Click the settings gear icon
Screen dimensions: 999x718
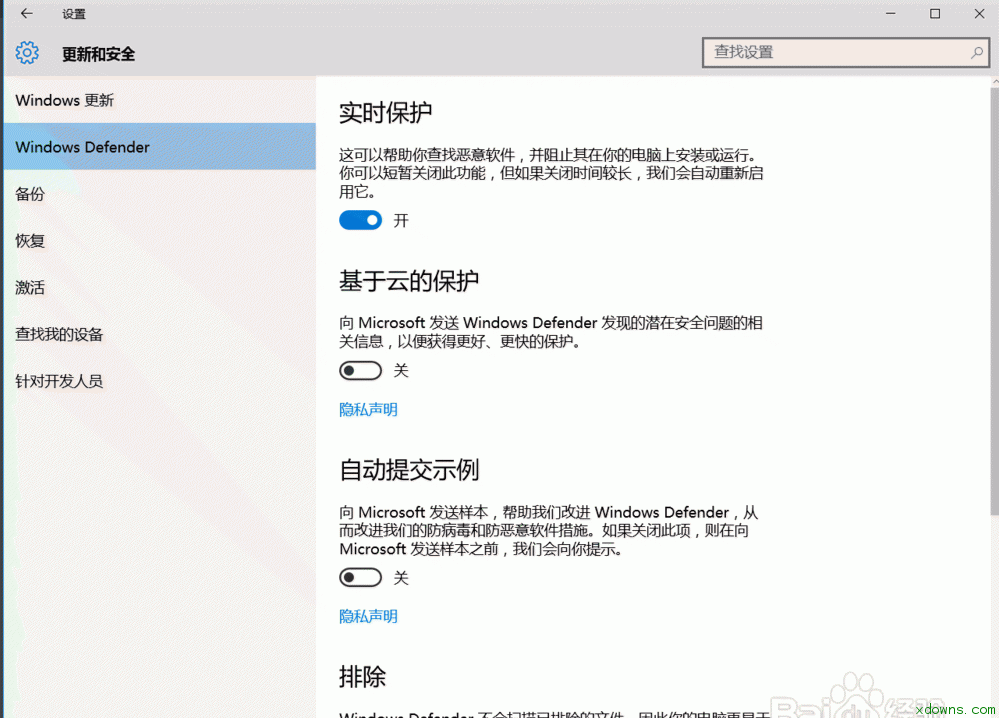point(27,53)
